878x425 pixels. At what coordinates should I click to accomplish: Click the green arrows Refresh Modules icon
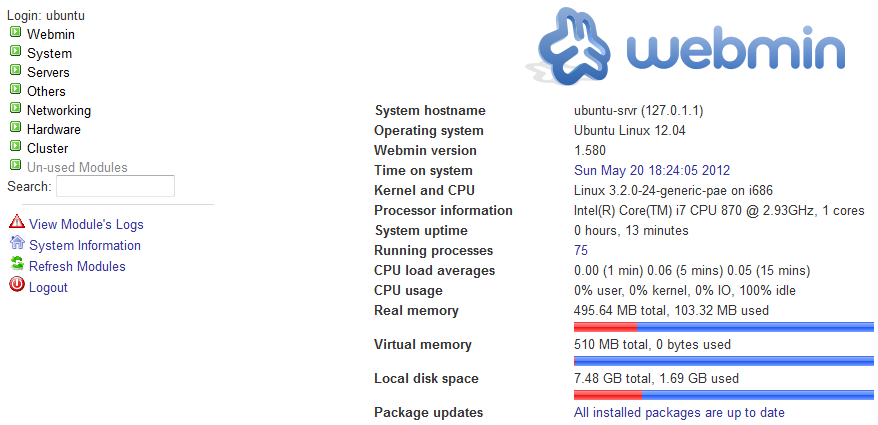(17, 264)
